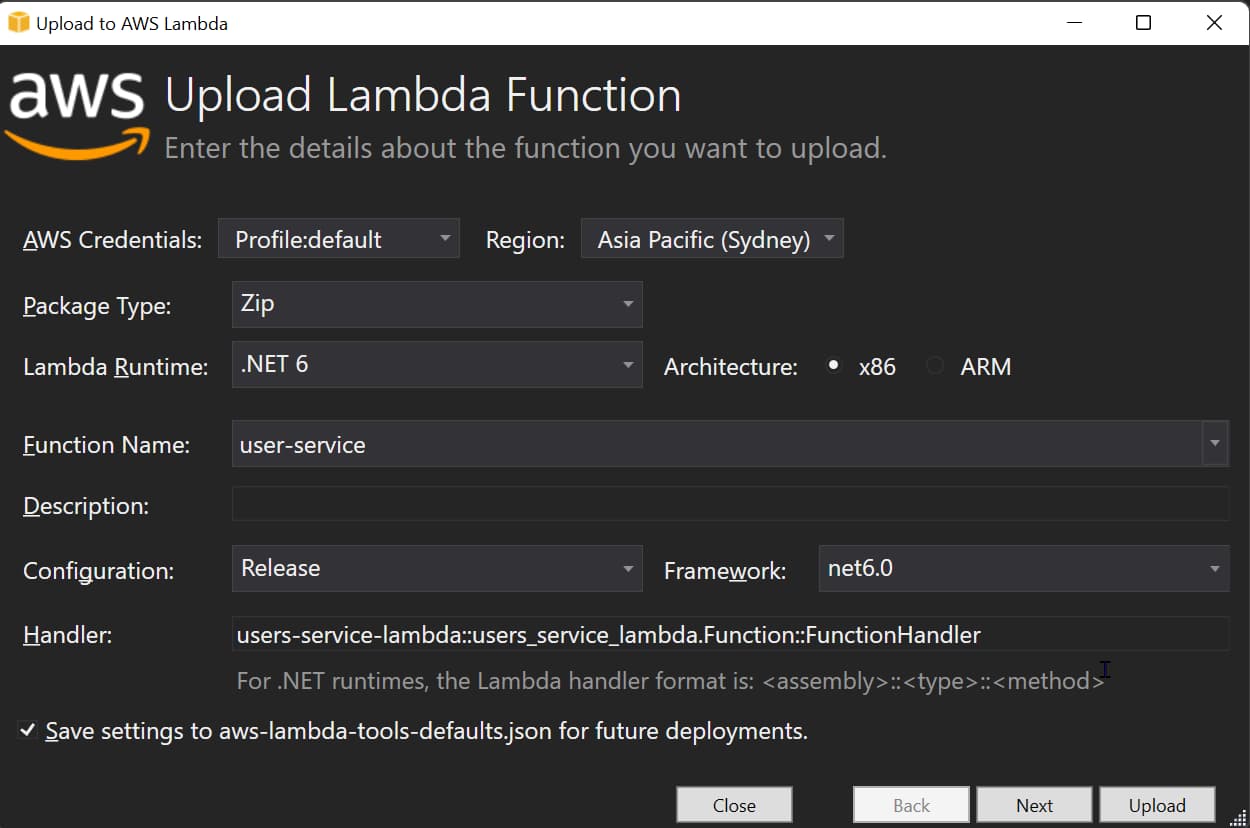Image resolution: width=1250 pixels, height=828 pixels.
Task: Click the Next button
Action: pos(1034,805)
